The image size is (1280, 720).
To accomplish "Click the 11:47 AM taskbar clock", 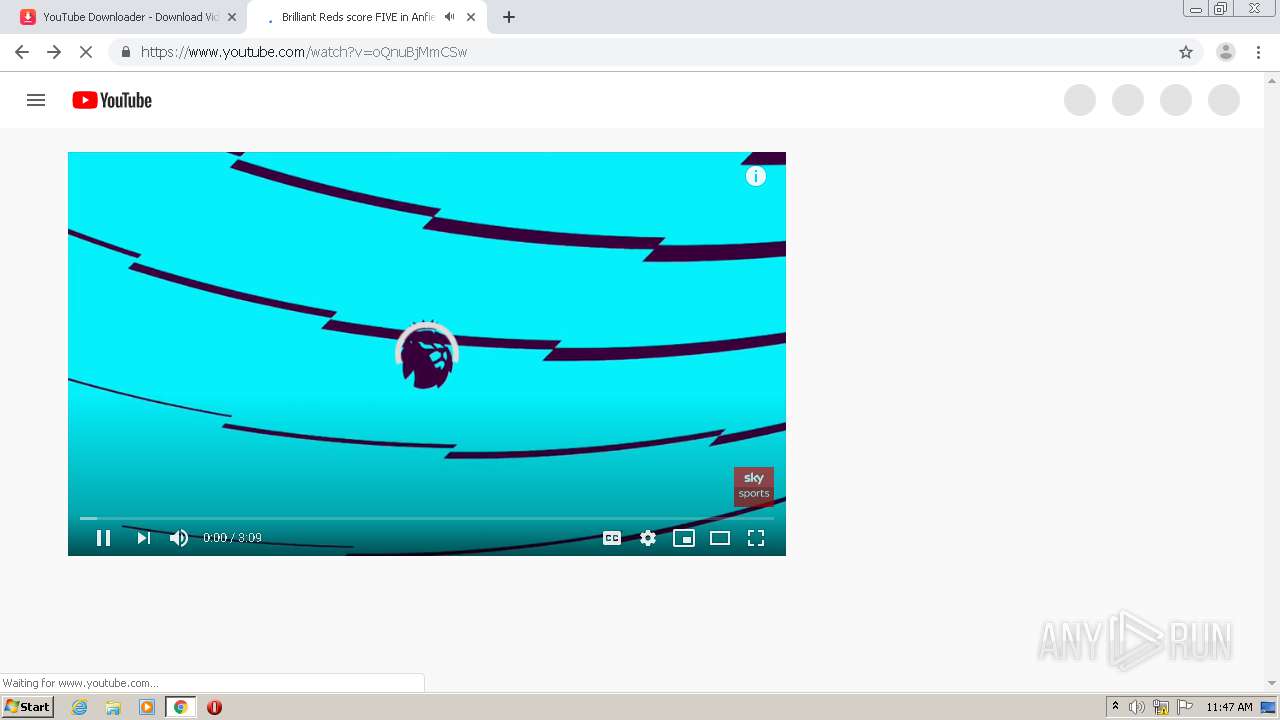I will click(x=1229, y=707).
